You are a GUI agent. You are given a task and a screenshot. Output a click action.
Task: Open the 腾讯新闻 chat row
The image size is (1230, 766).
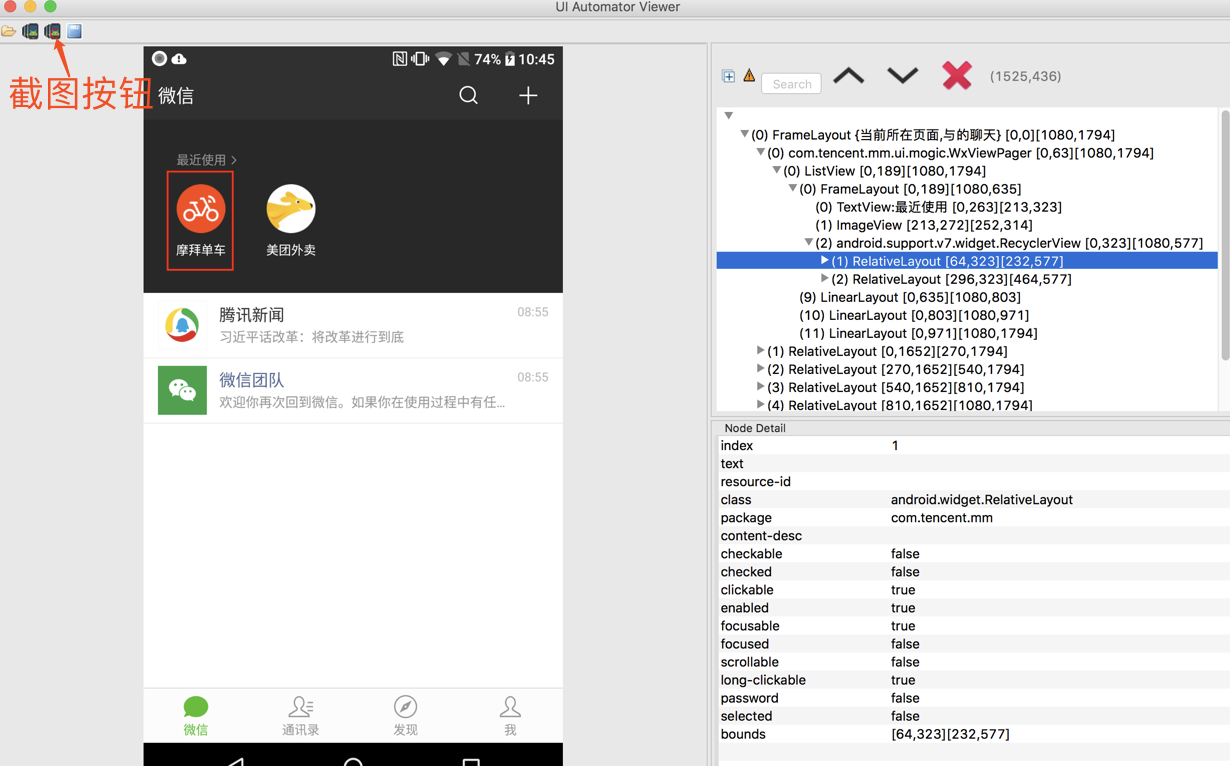353,325
